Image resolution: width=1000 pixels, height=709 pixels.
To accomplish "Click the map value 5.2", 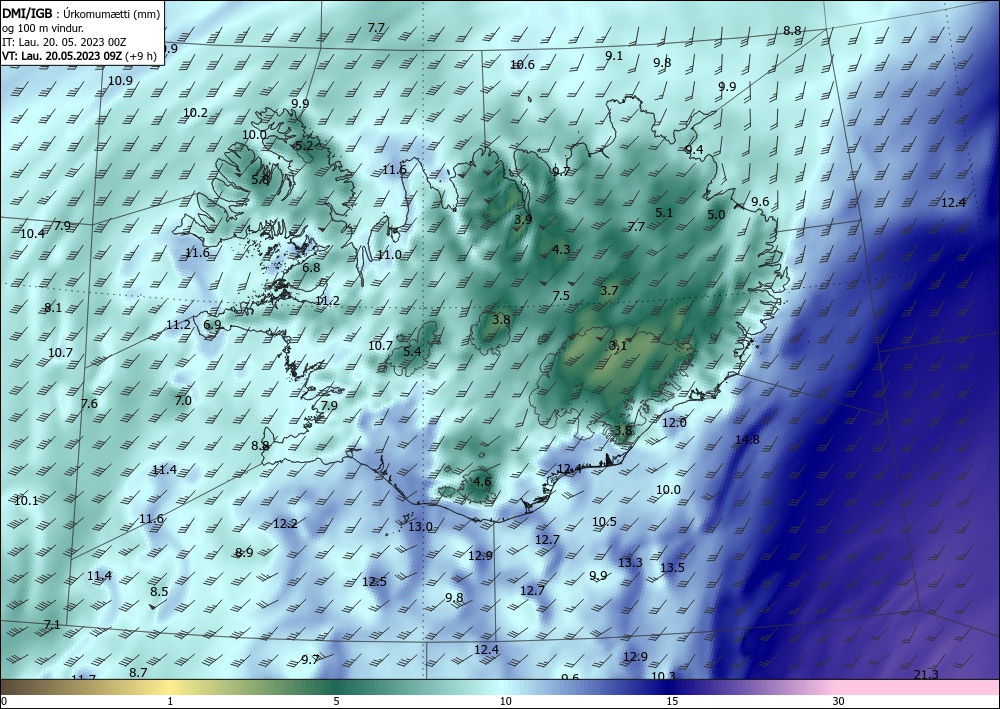I will (x=305, y=145).
